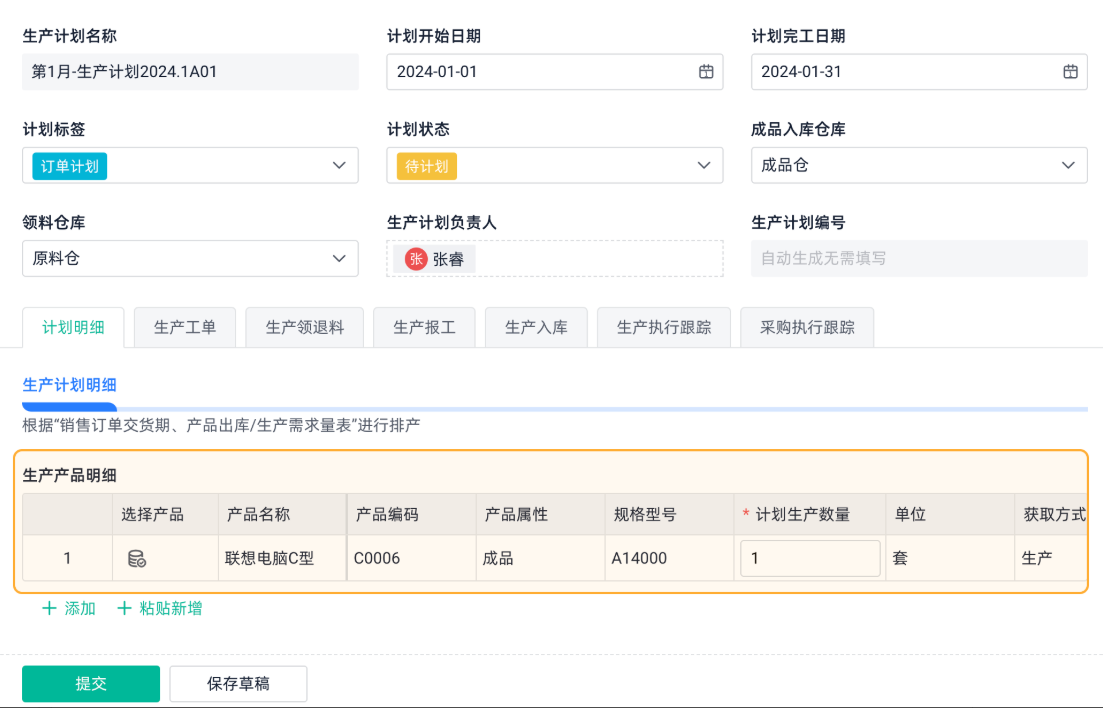Expand the 计划状态 dropdown
The width and height of the screenshot is (1103, 708).
click(x=703, y=166)
